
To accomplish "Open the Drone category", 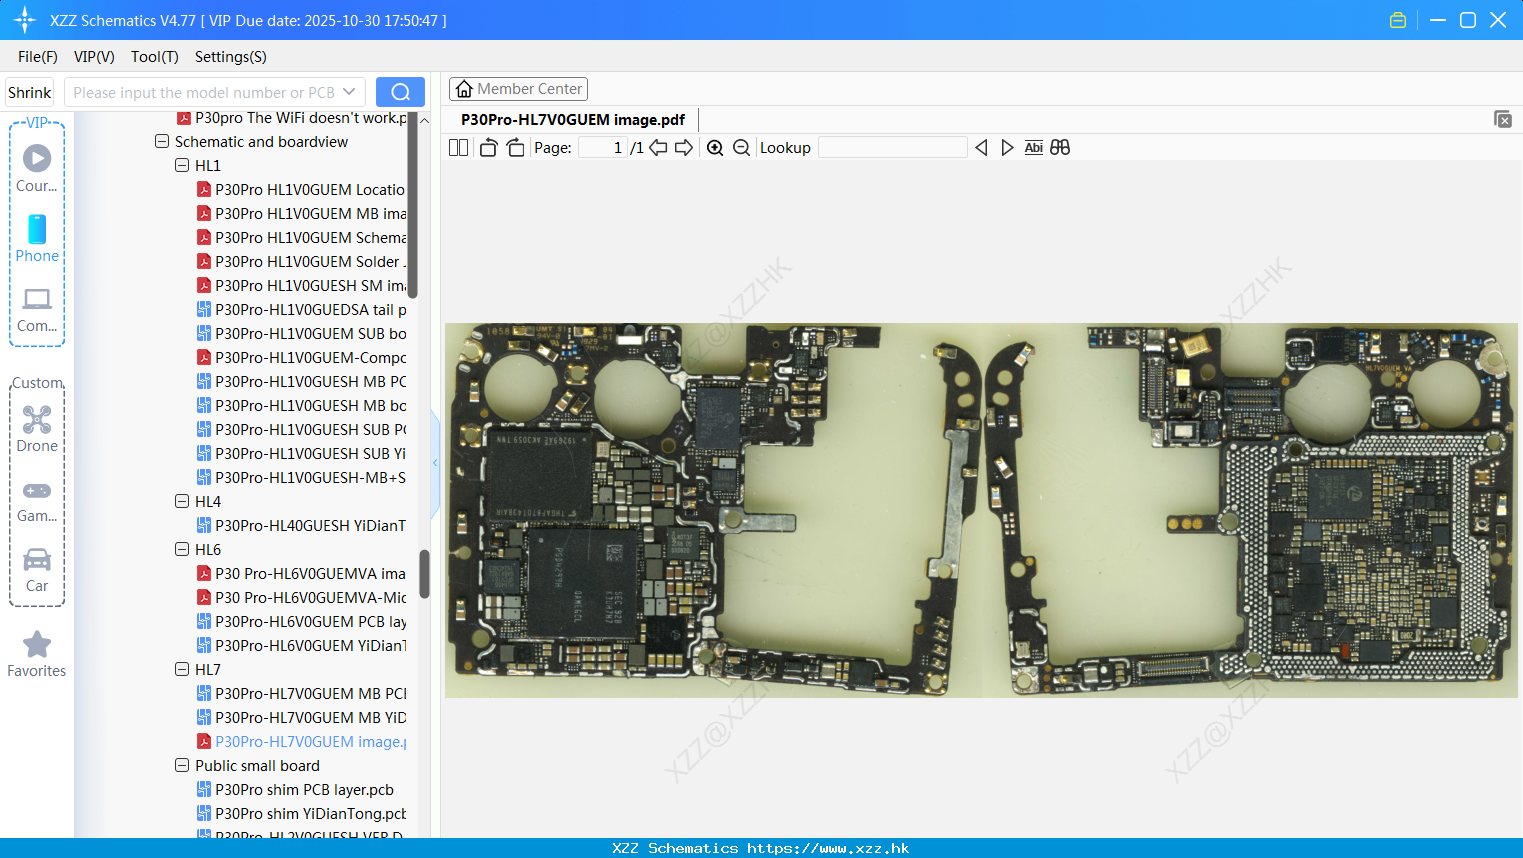I will [x=37, y=428].
